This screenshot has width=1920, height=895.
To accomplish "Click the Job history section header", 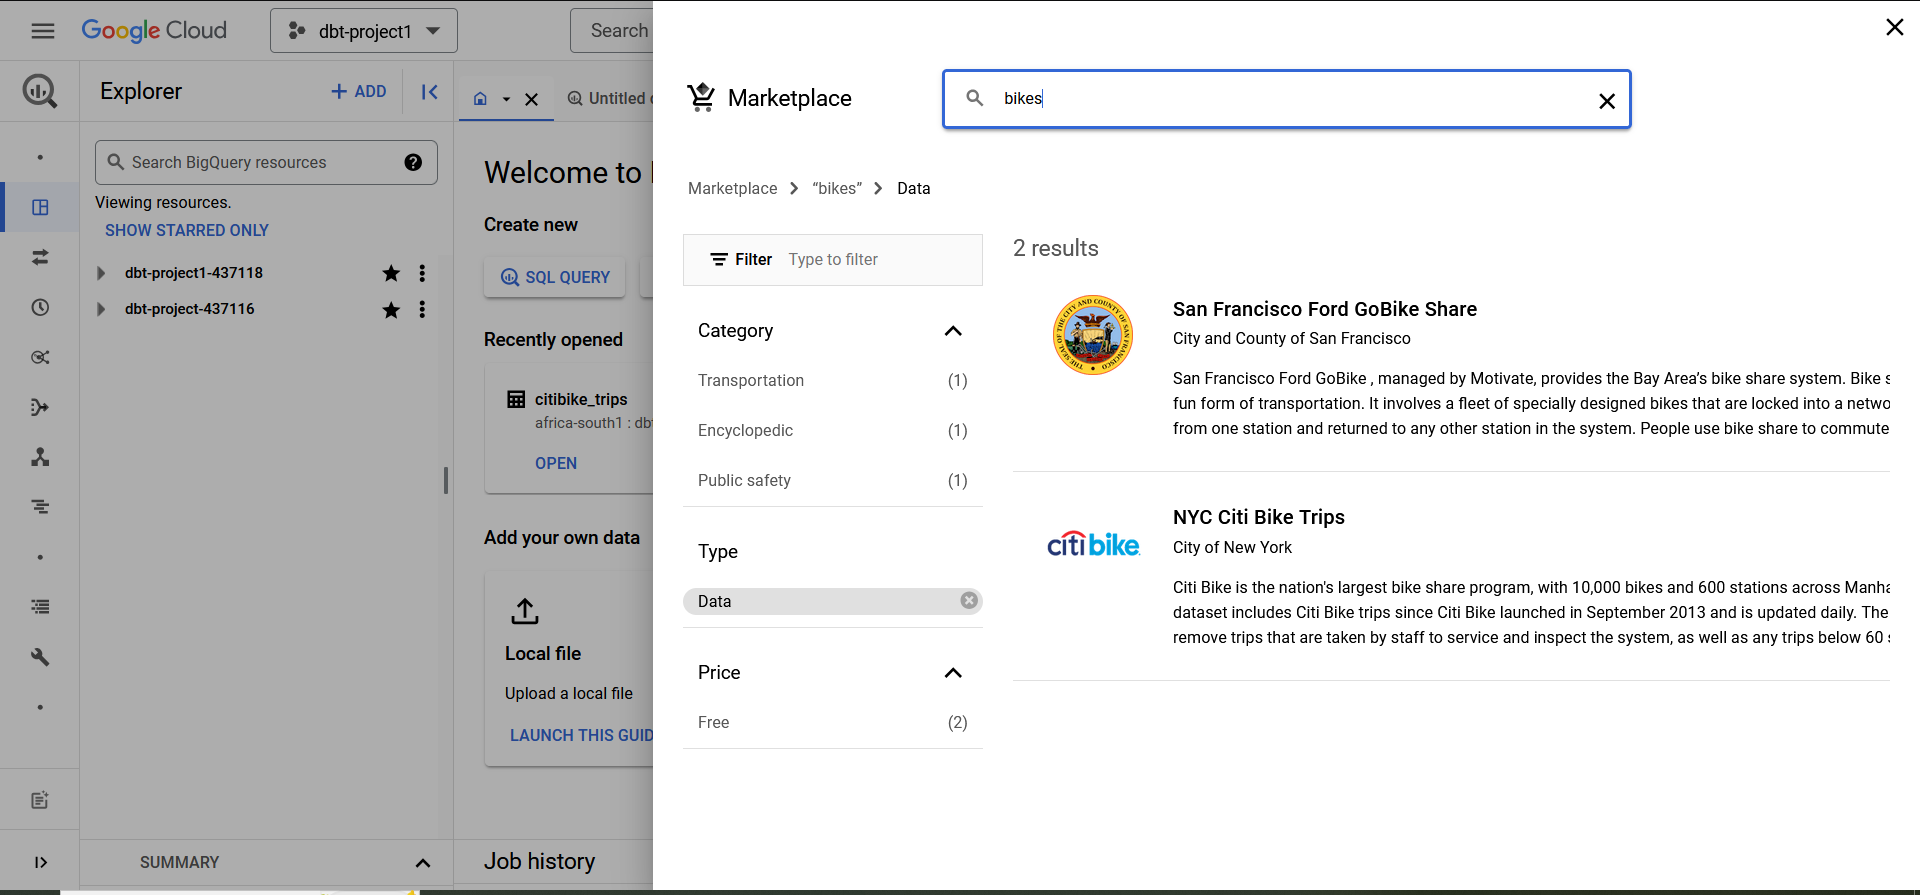I will click(x=540, y=861).
